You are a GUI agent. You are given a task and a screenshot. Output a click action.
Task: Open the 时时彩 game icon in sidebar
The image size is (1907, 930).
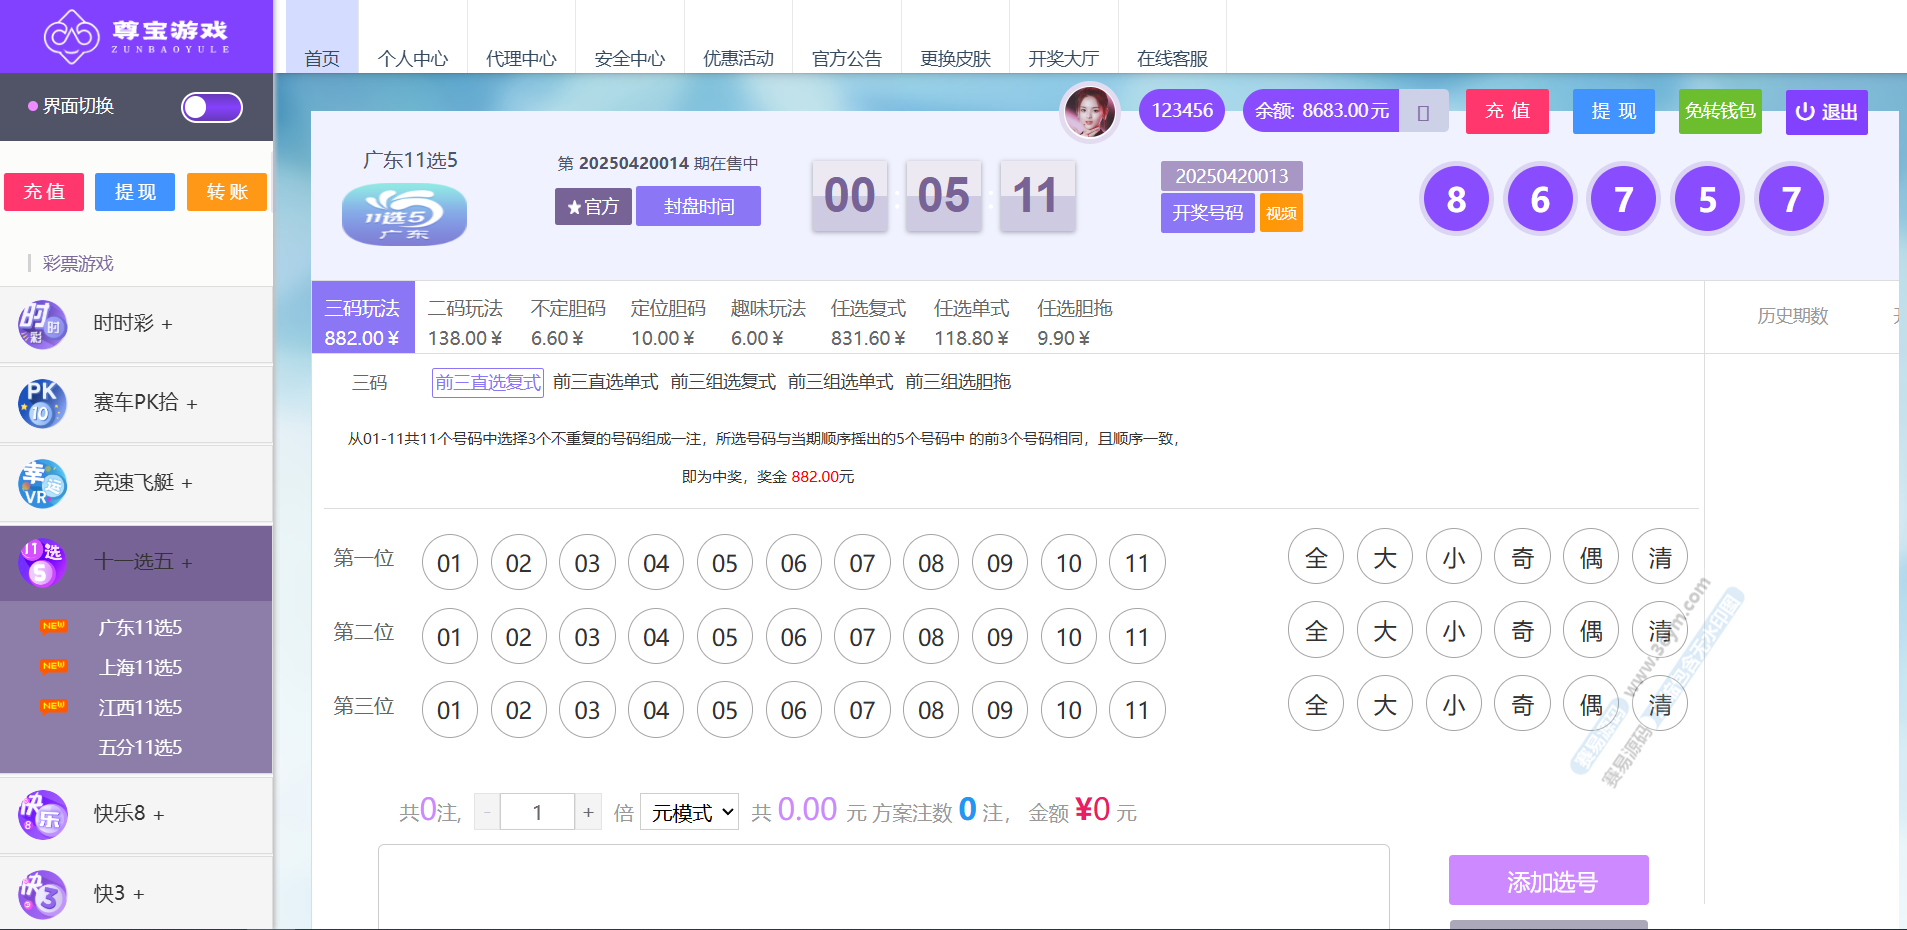pos(42,324)
